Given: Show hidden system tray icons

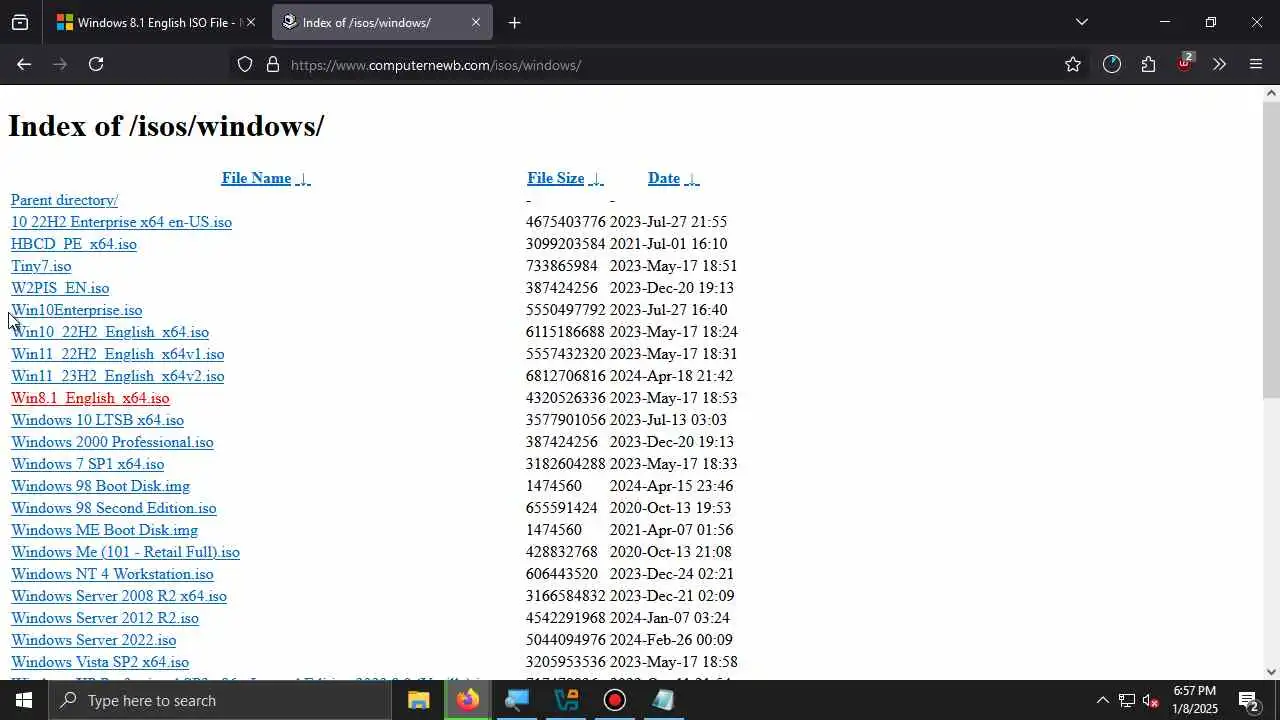Looking at the screenshot, I should point(1102,700).
